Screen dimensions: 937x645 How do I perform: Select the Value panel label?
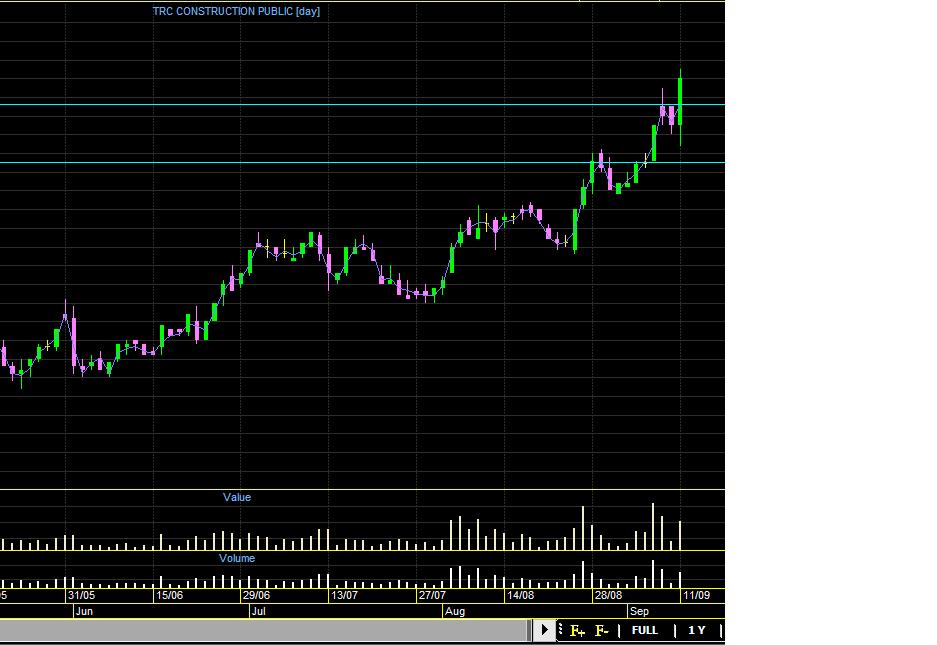[237, 497]
